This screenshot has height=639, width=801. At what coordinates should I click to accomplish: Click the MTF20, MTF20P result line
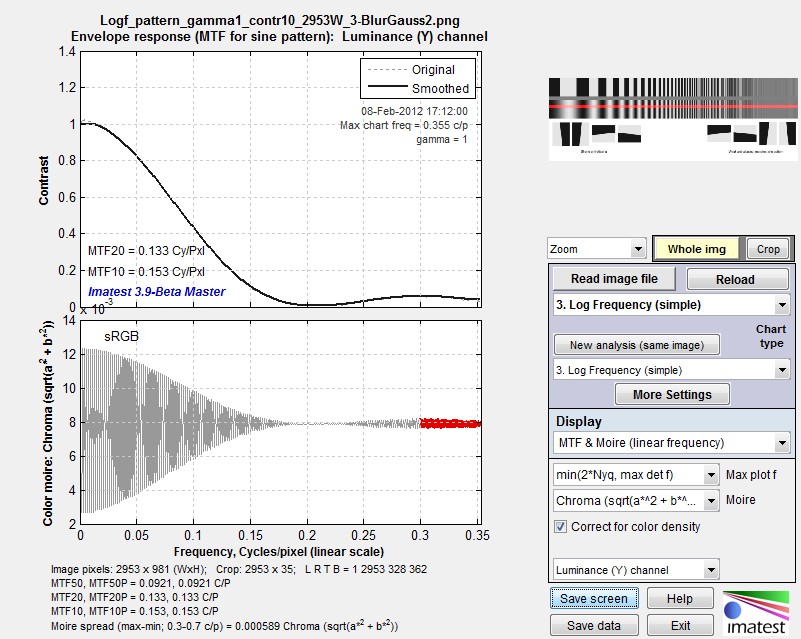pyautogui.click(x=134, y=597)
